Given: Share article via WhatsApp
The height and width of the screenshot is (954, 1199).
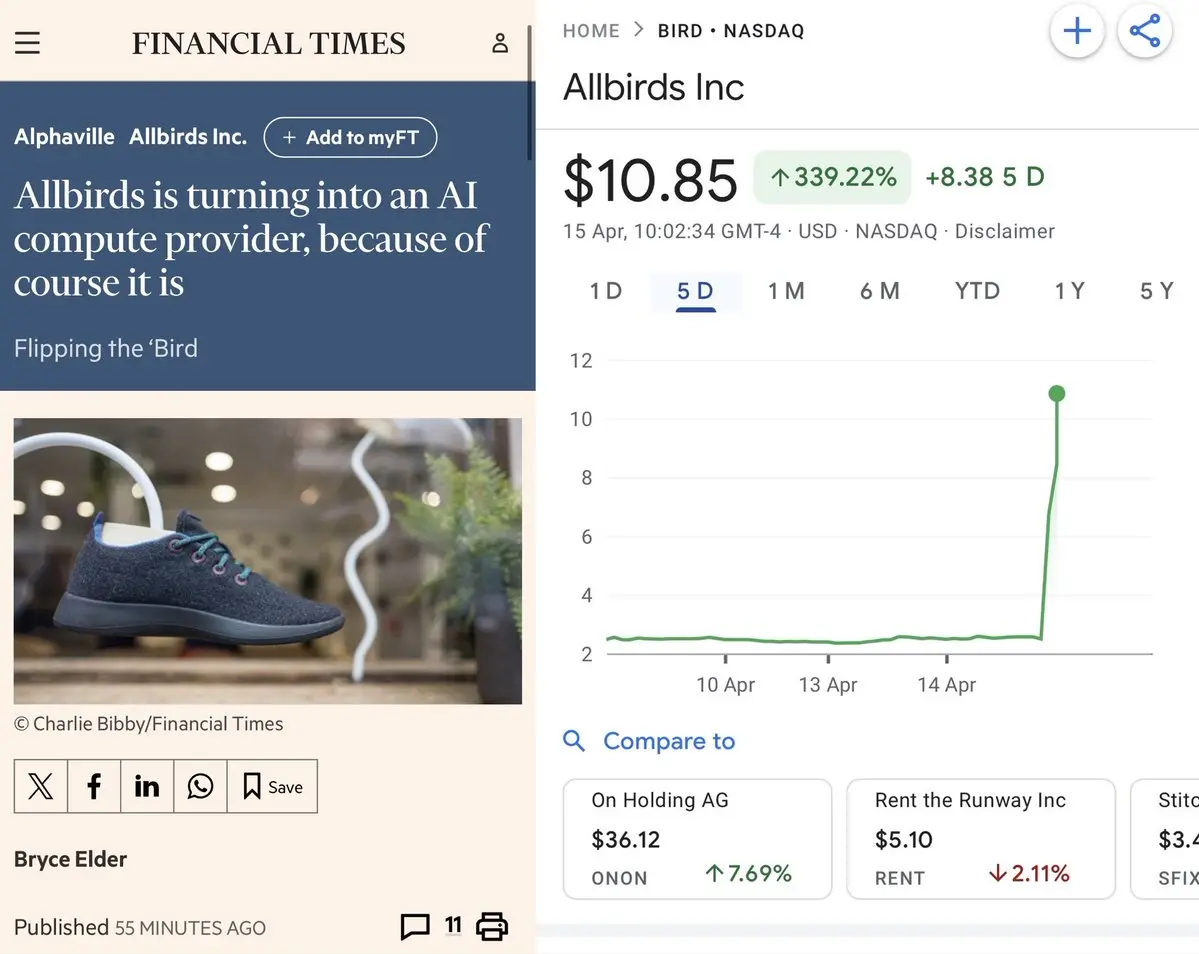Looking at the screenshot, I should click(200, 787).
